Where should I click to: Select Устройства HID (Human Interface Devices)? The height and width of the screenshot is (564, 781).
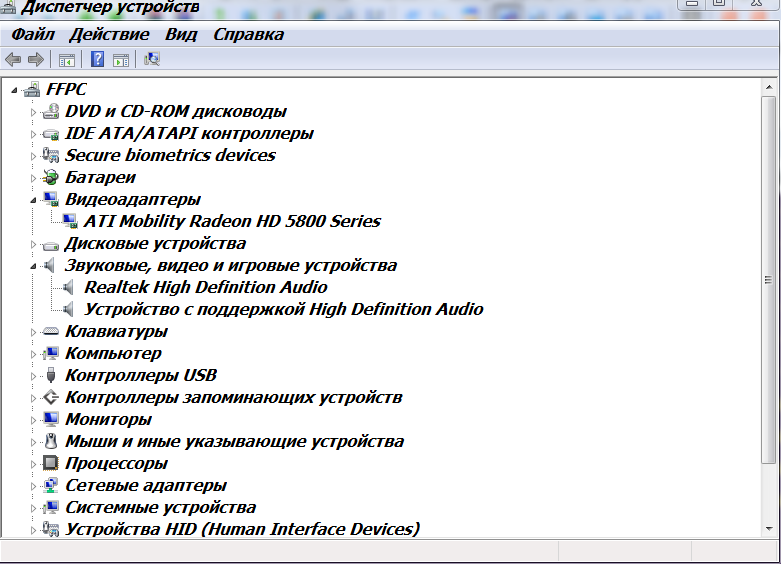(x=243, y=529)
